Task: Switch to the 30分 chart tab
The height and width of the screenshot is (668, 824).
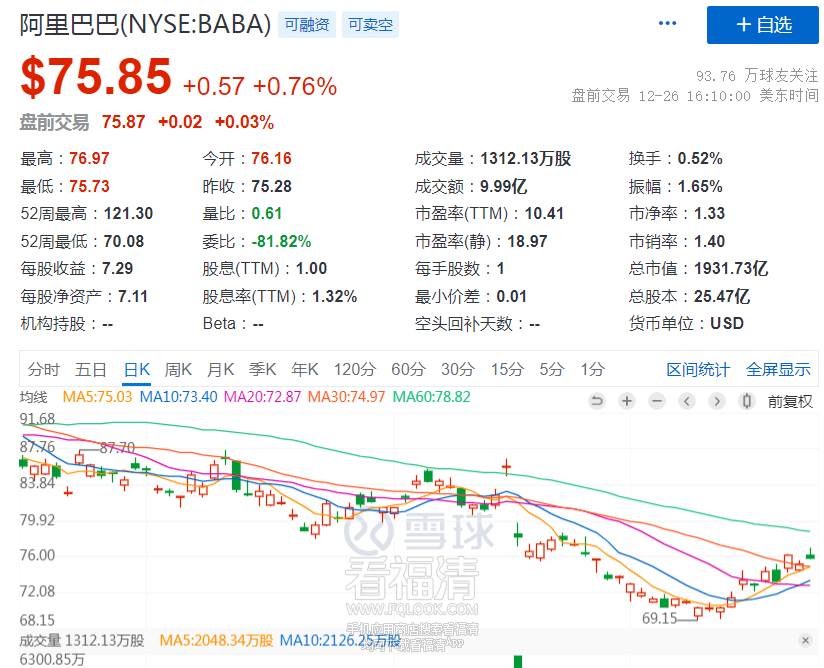Action: tap(458, 369)
